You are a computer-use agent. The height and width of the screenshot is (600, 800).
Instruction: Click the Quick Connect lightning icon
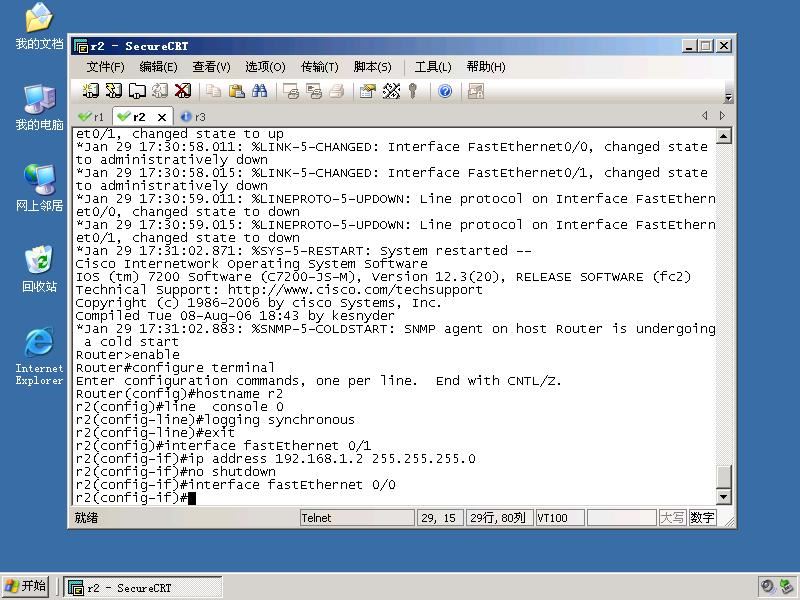pos(114,91)
